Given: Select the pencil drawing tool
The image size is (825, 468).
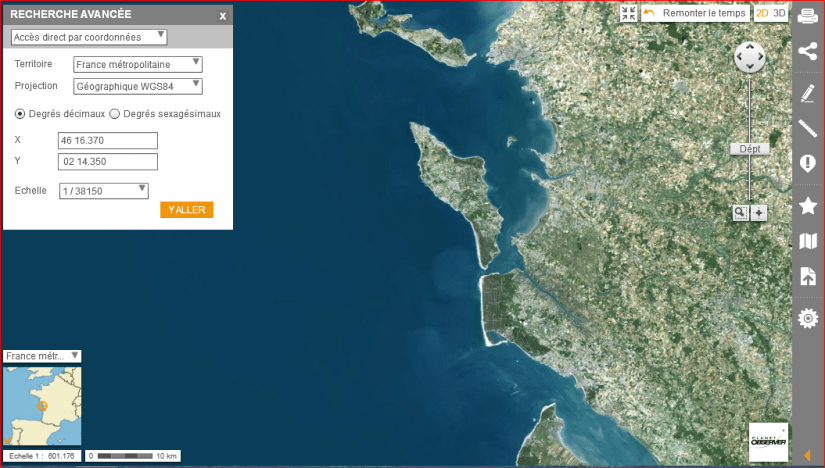Looking at the screenshot, I should tap(808, 93).
